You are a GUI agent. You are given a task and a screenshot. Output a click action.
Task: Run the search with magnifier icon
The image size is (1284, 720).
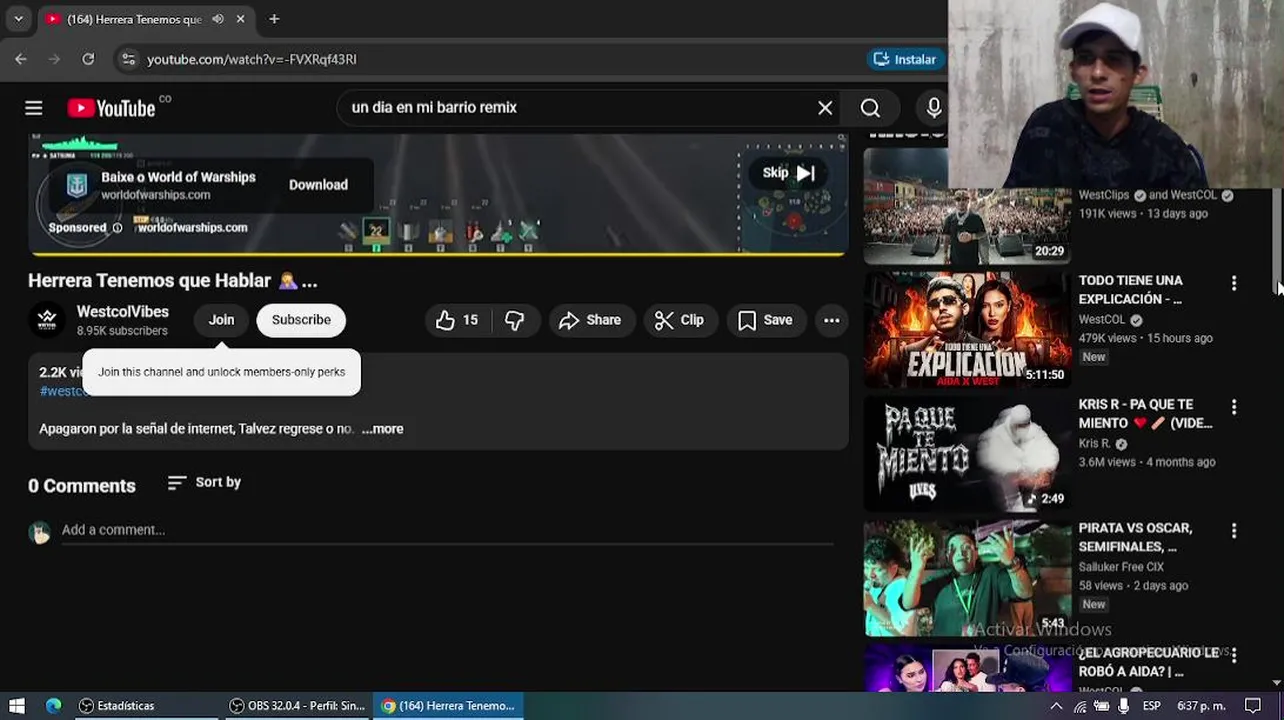[870, 108]
